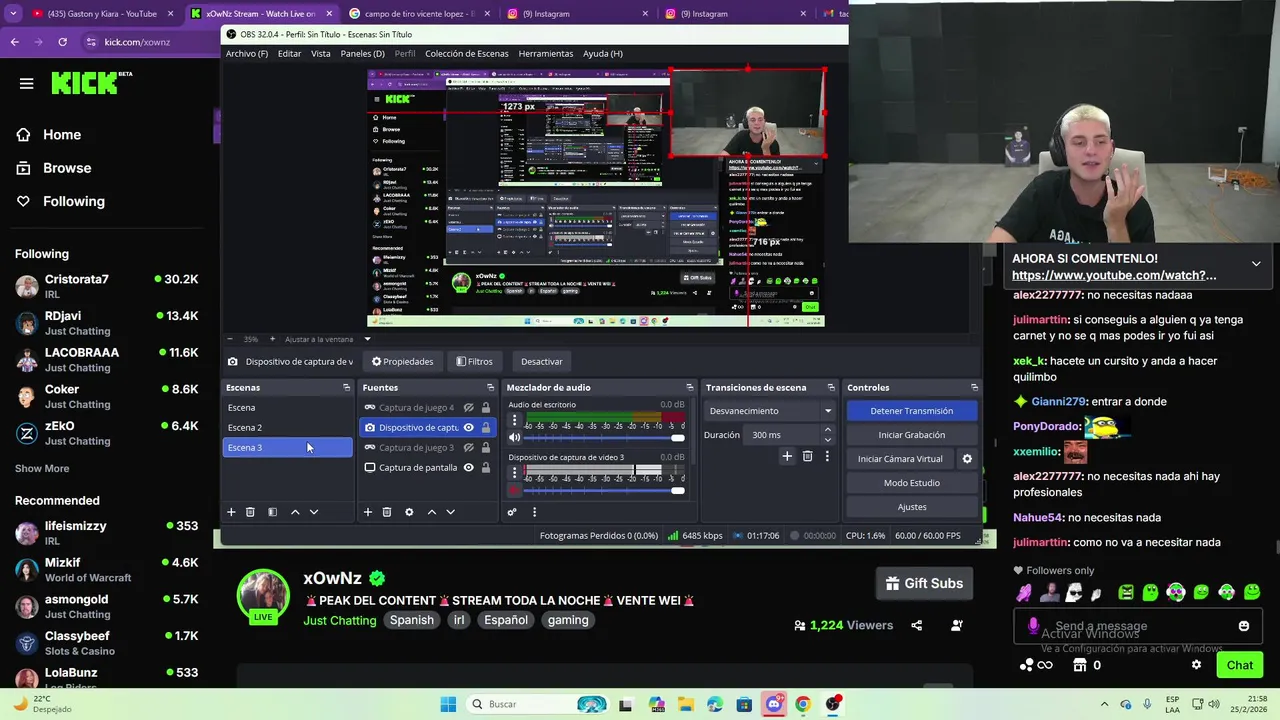Open virtual camera settings gear

(967, 459)
